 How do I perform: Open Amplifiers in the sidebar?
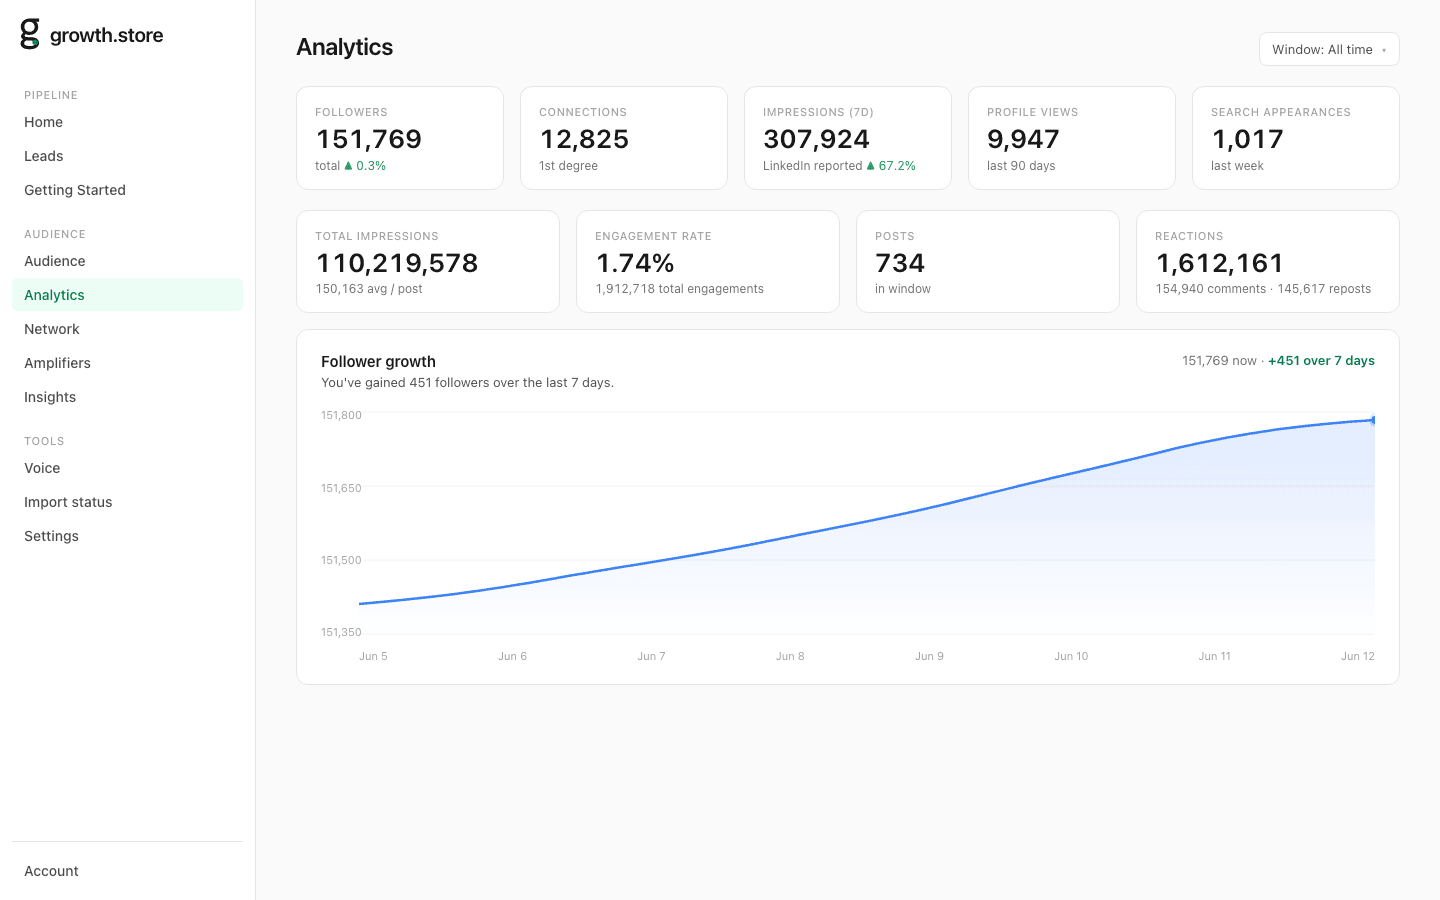point(127,363)
